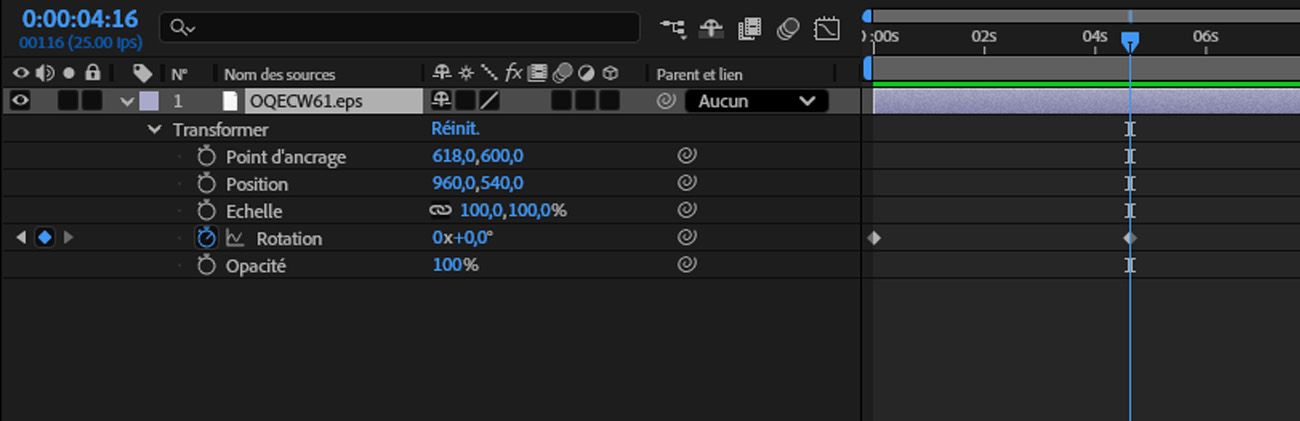Select Rotation keyframe at current time indicator
The image size is (1300, 421).
coord(1130,238)
